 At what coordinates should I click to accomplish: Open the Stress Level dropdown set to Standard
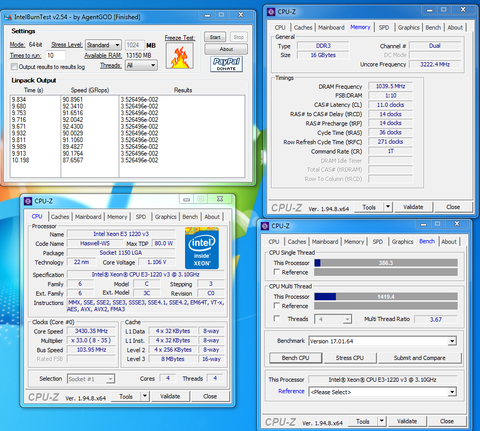(103, 45)
